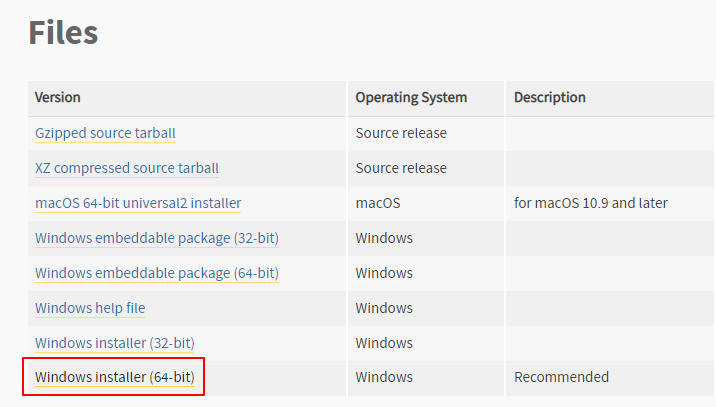Click Source release cell in XZ row
The image size is (716, 407).
coord(401,168)
